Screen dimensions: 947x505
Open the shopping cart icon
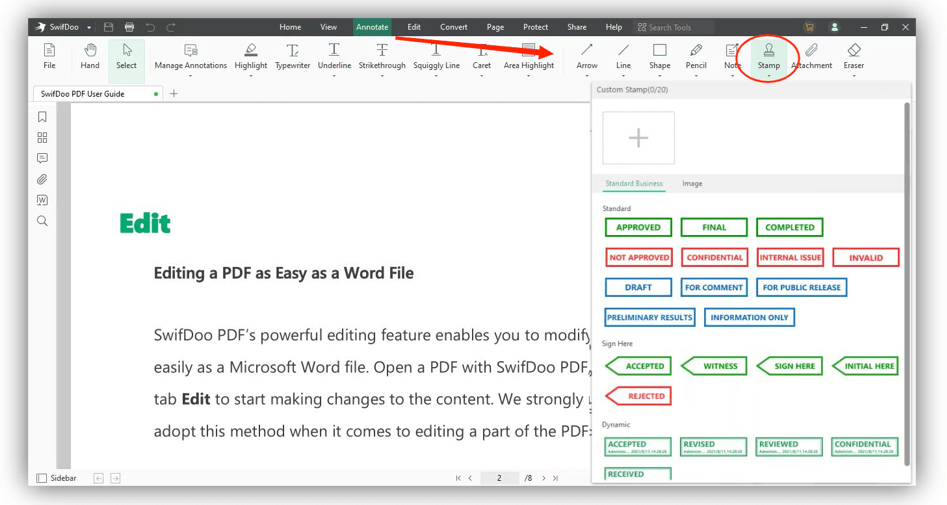pos(809,27)
